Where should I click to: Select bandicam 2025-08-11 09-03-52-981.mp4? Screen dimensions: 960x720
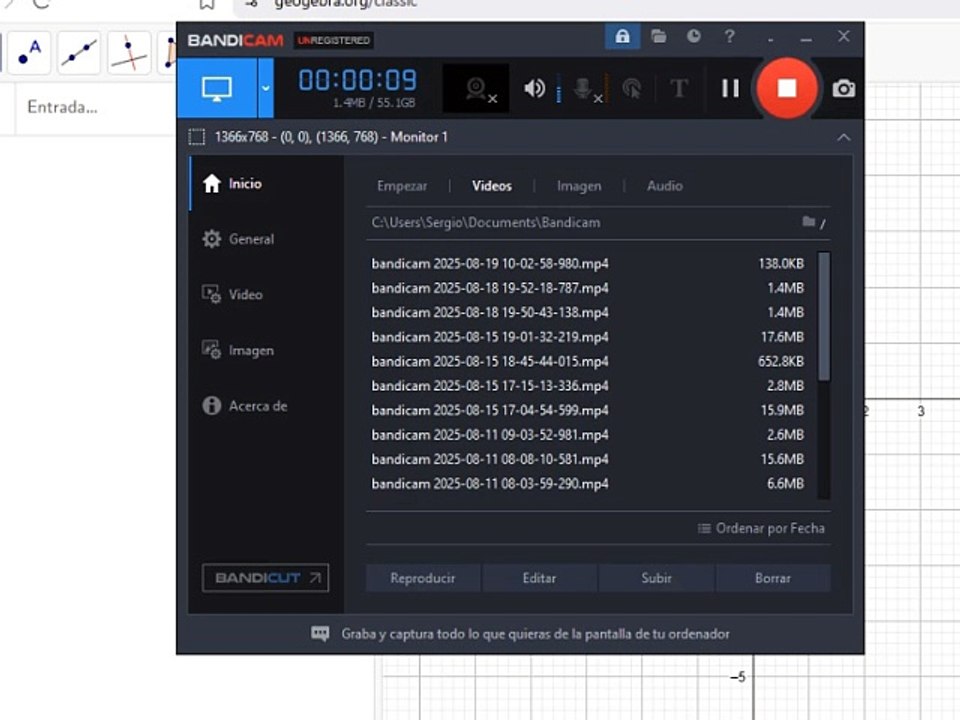coord(588,435)
